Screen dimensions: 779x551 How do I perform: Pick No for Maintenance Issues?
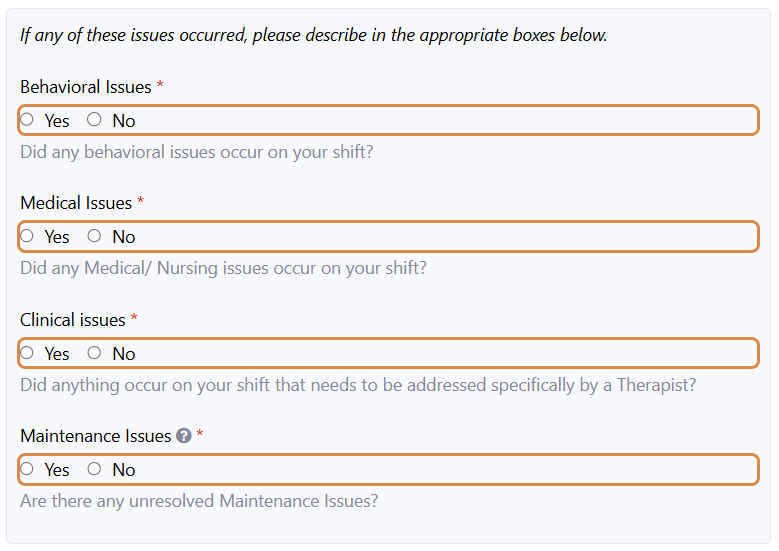click(95, 469)
